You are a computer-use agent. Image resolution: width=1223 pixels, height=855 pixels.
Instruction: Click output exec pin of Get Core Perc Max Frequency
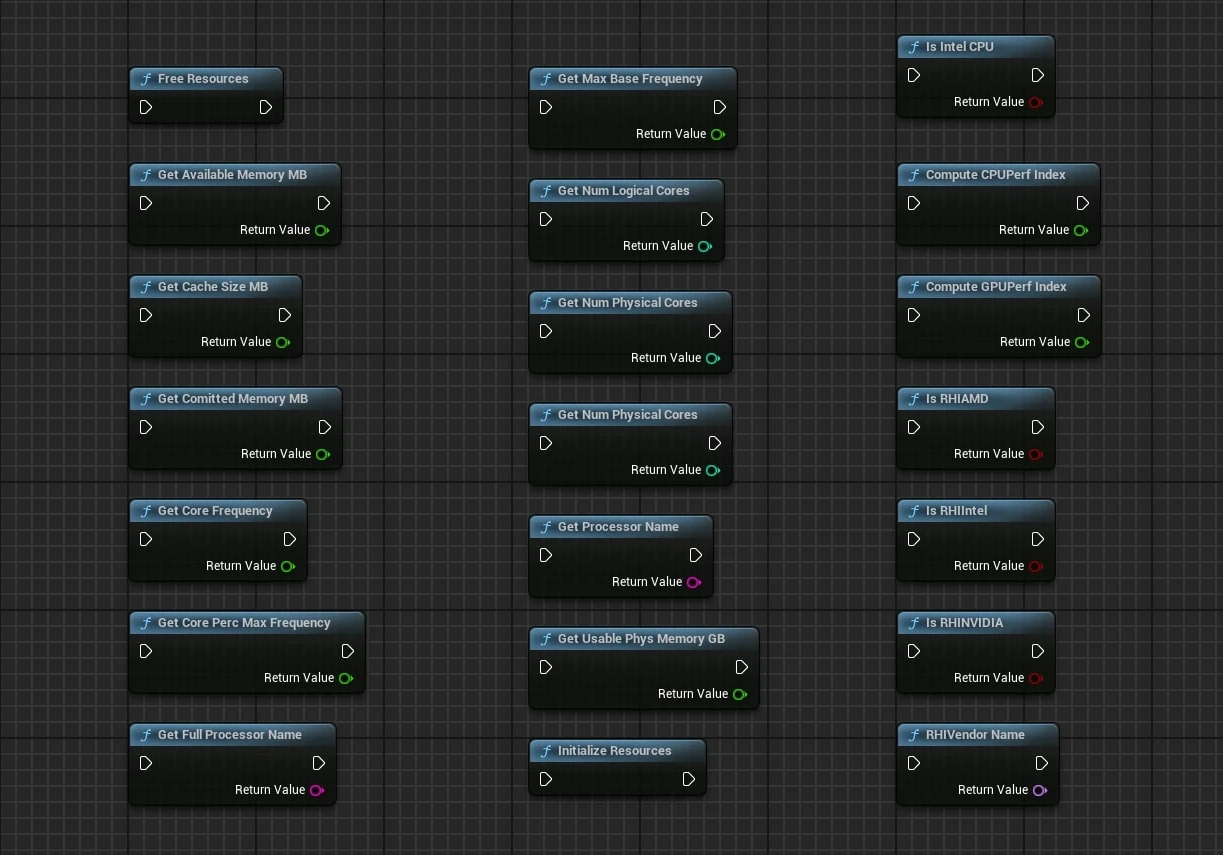[x=348, y=651]
